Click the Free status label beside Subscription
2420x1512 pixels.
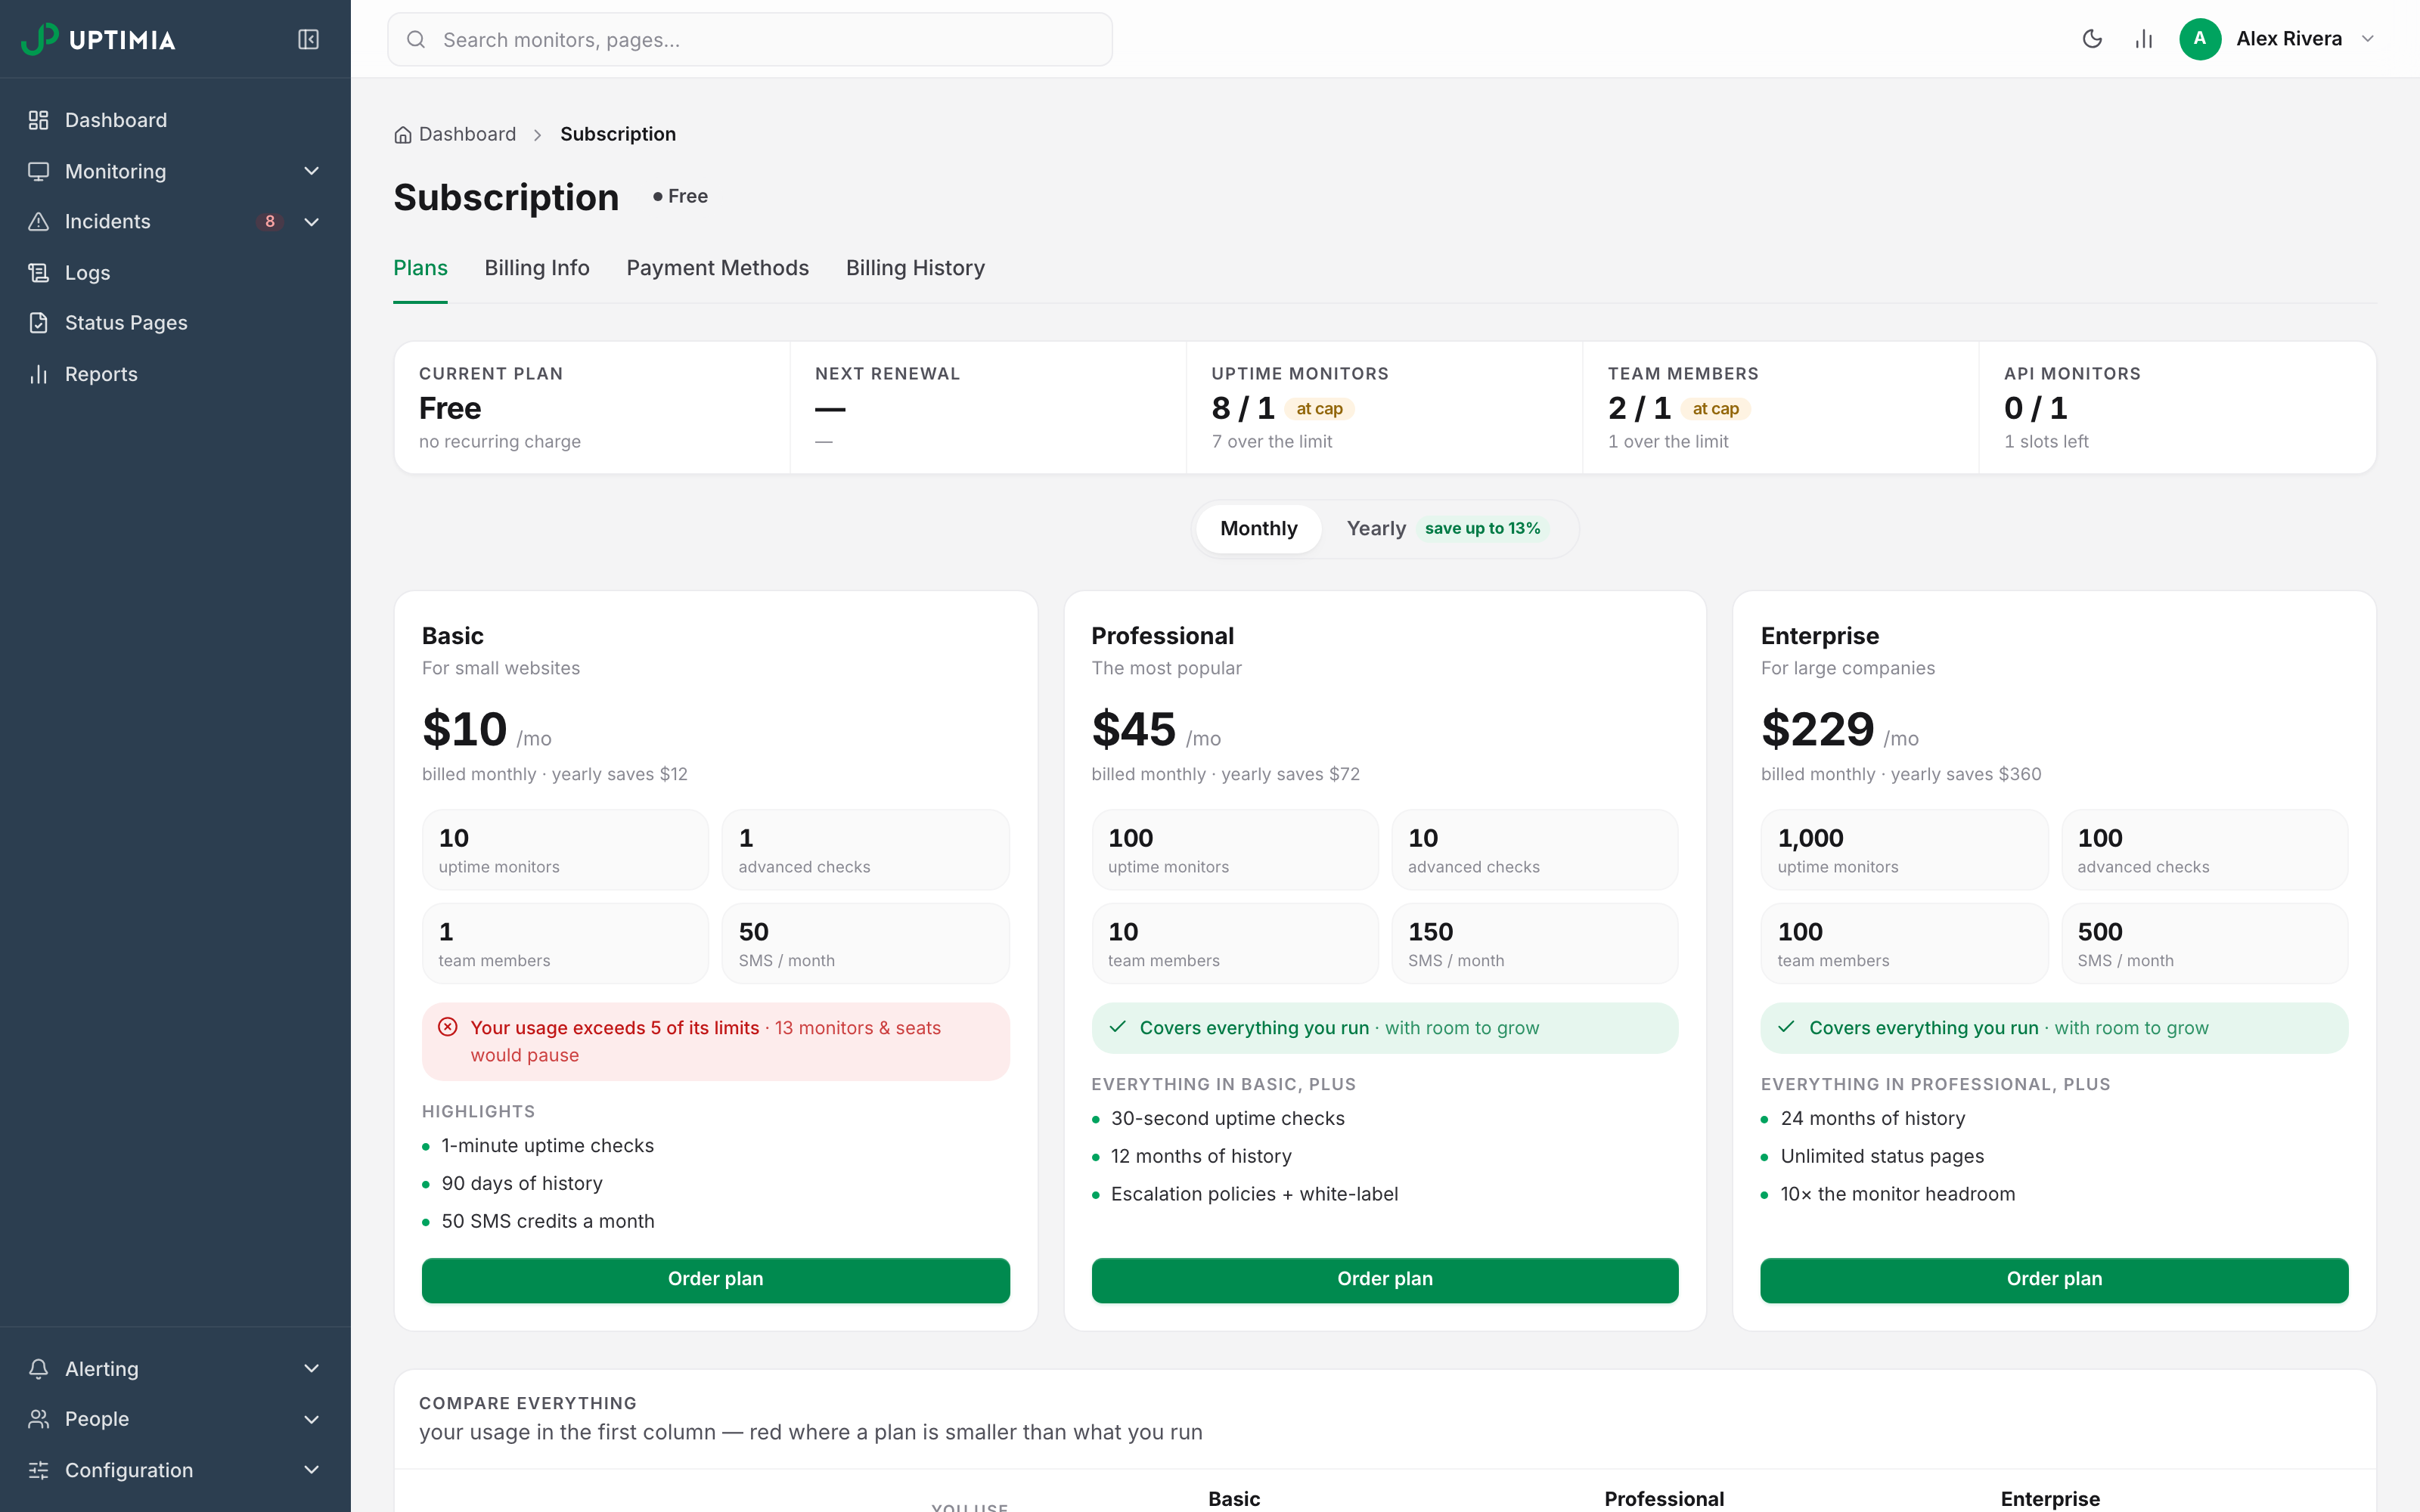point(680,196)
